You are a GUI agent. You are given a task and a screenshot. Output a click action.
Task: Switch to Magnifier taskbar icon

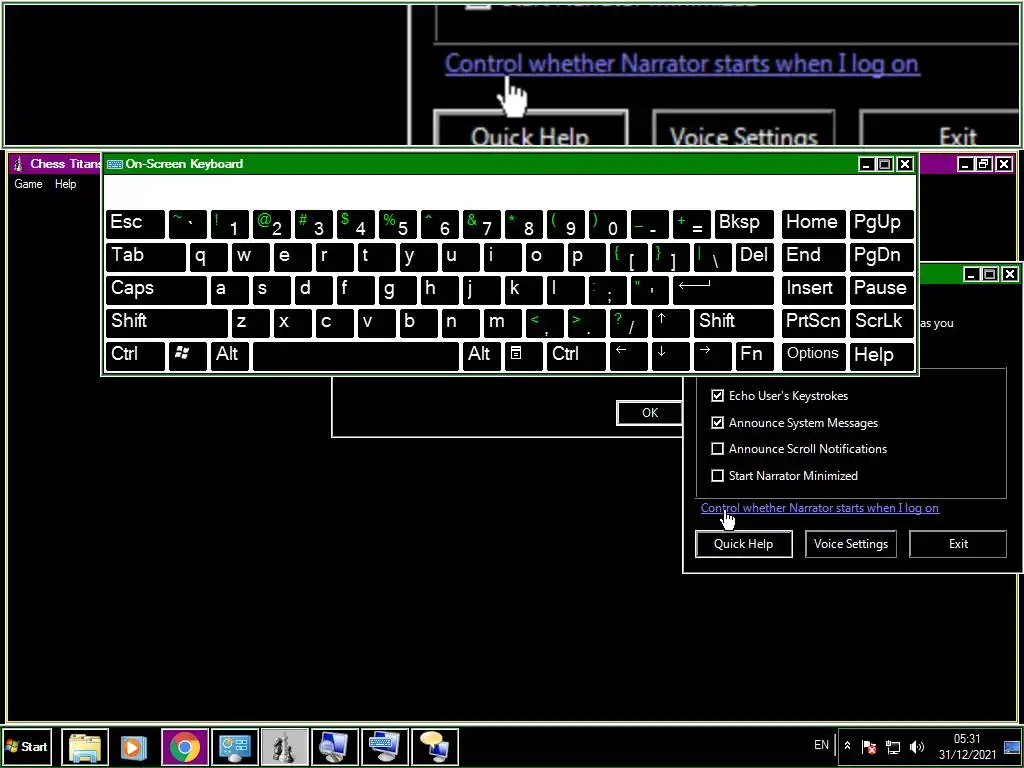pos(334,746)
